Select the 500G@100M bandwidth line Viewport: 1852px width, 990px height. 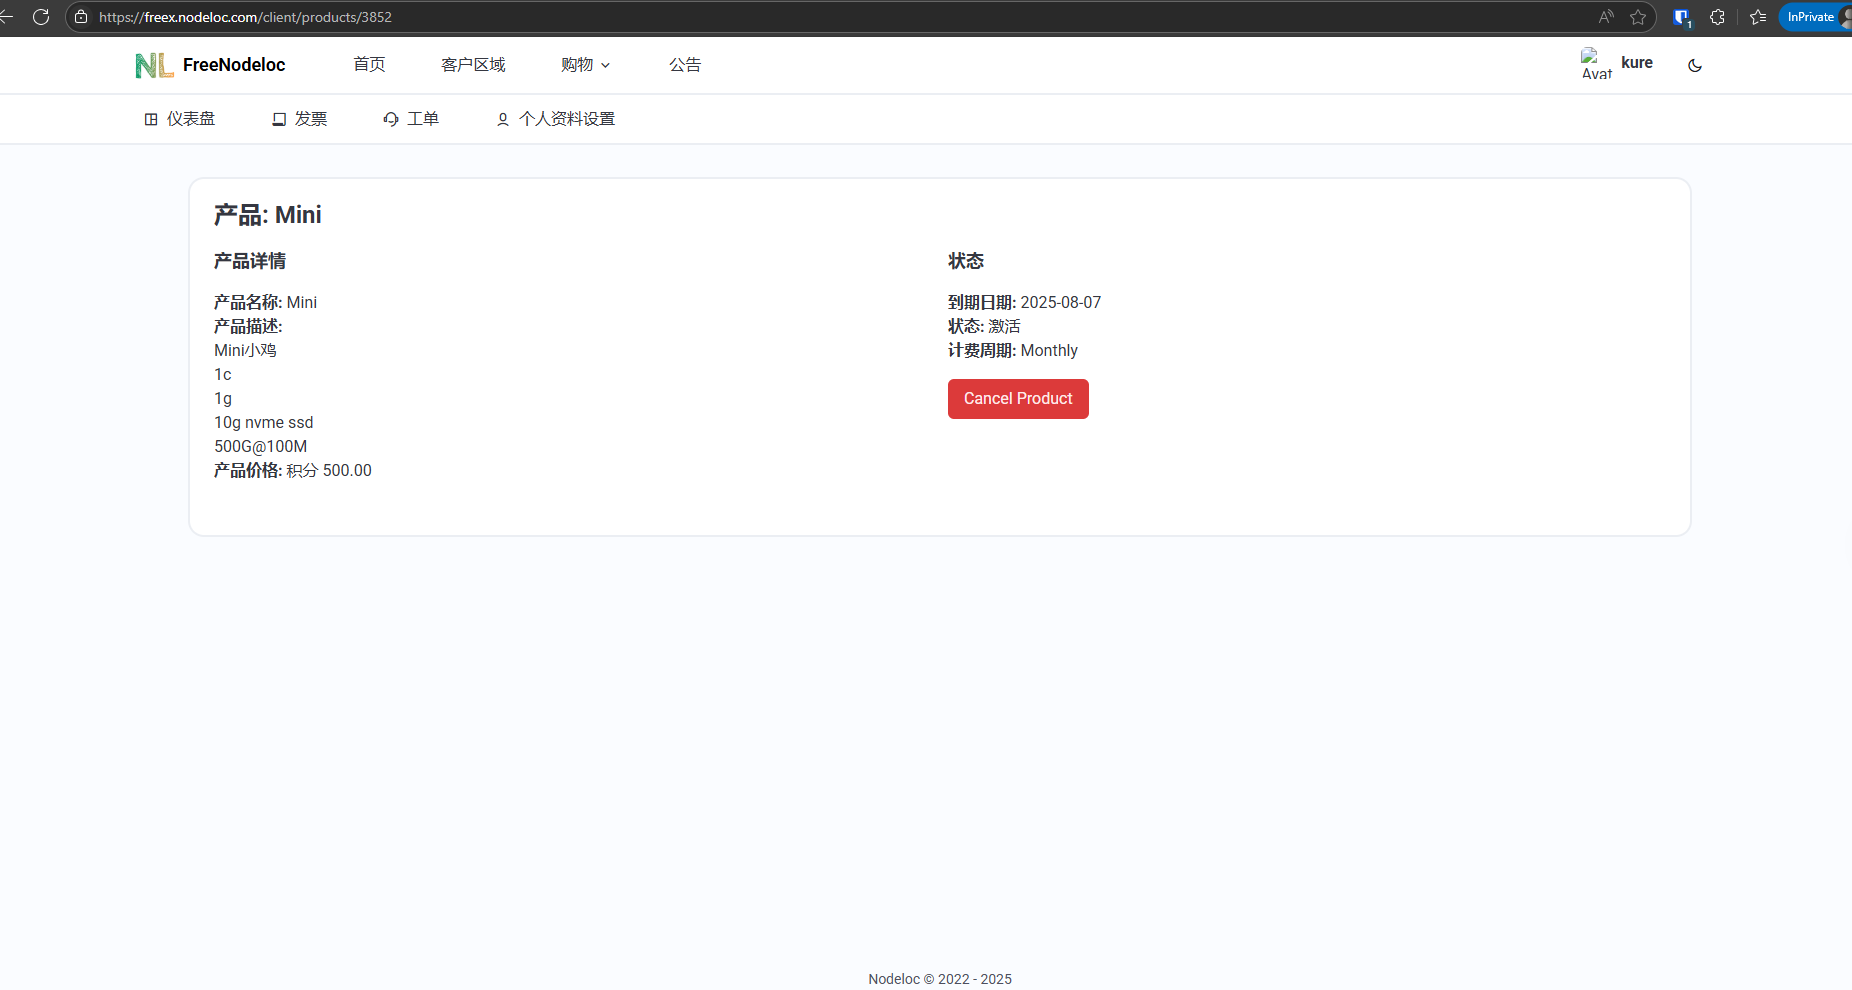point(261,446)
